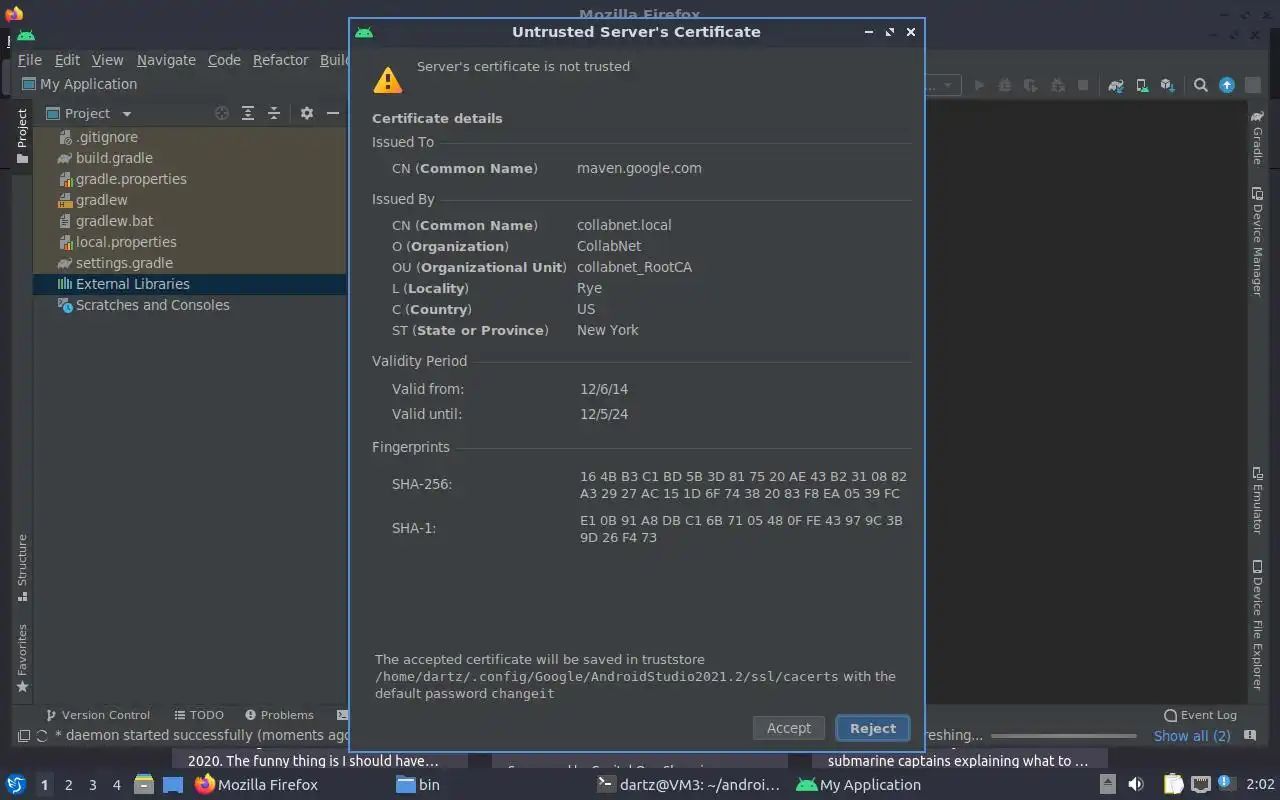
Task: Click the Stop square icon in toolbar
Action: coord(1083,86)
